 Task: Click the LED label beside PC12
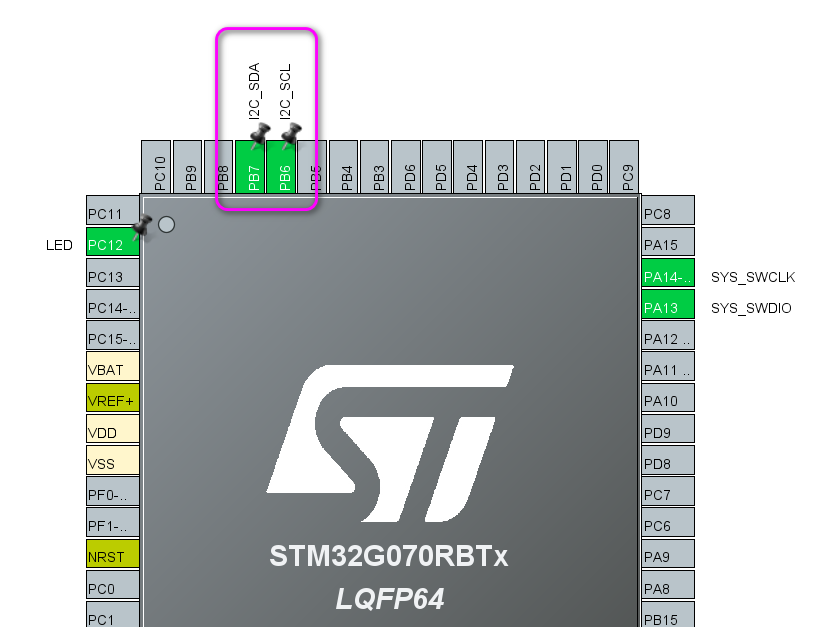(59, 245)
